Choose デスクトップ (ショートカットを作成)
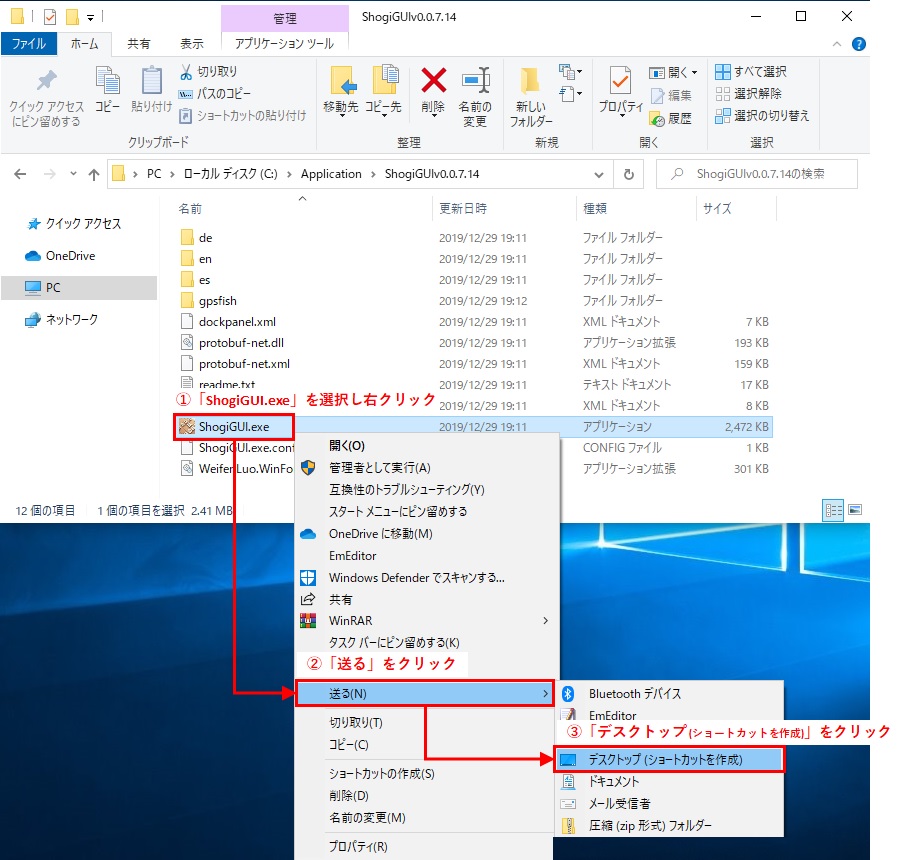This screenshot has height=860, width=905. coord(669,760)
